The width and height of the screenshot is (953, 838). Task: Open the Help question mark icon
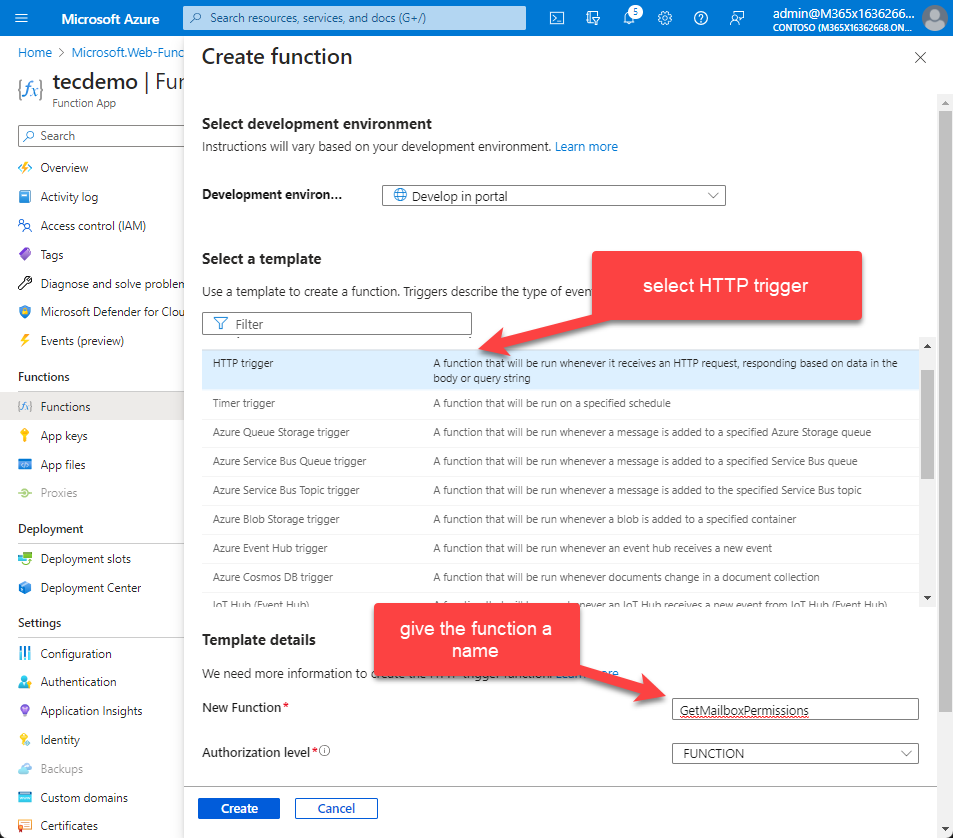(x=701, y=18)
